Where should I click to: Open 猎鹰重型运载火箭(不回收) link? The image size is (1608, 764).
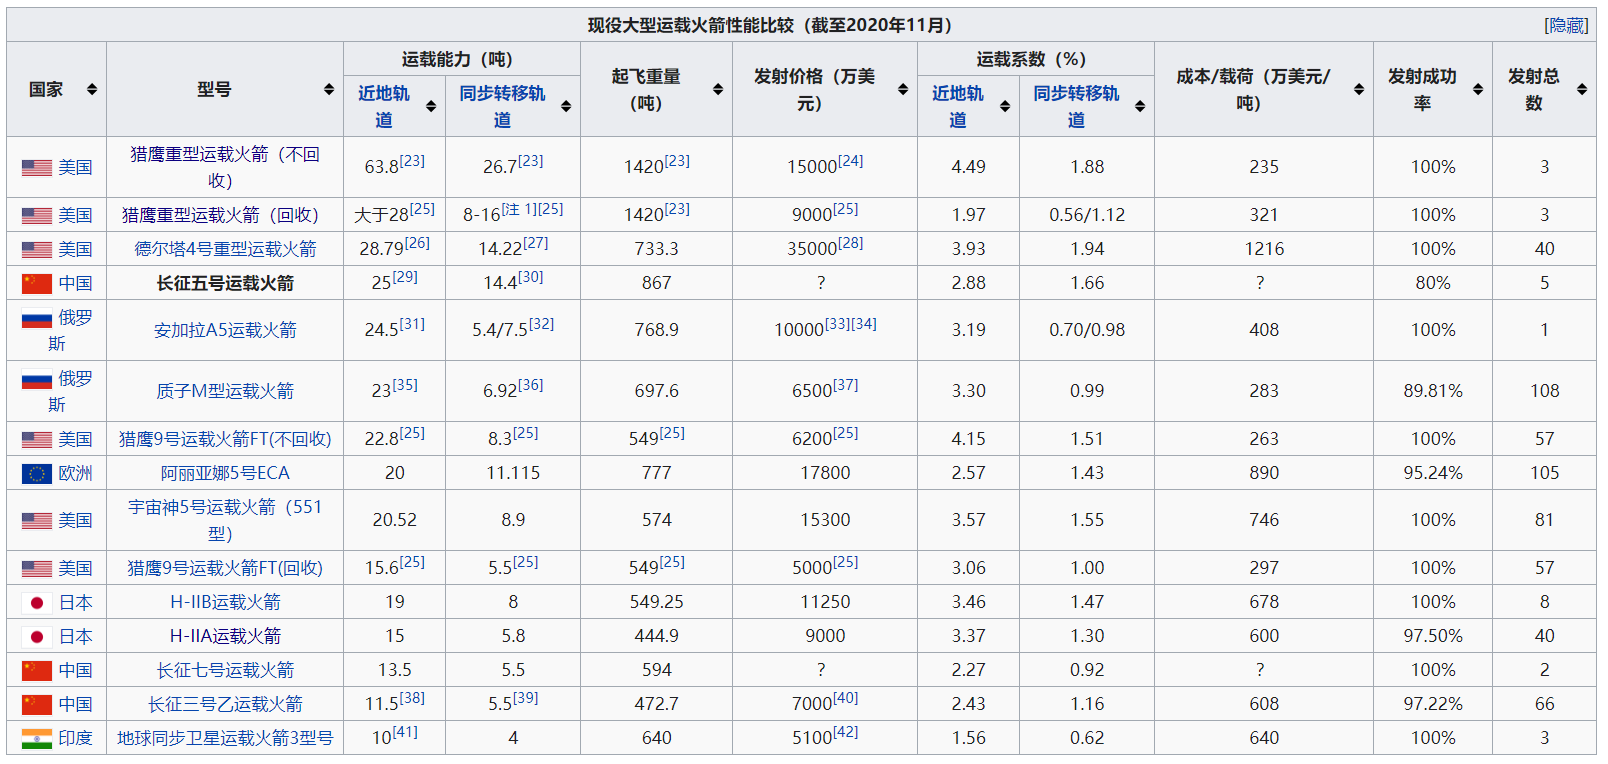click(x=225, y=167)
